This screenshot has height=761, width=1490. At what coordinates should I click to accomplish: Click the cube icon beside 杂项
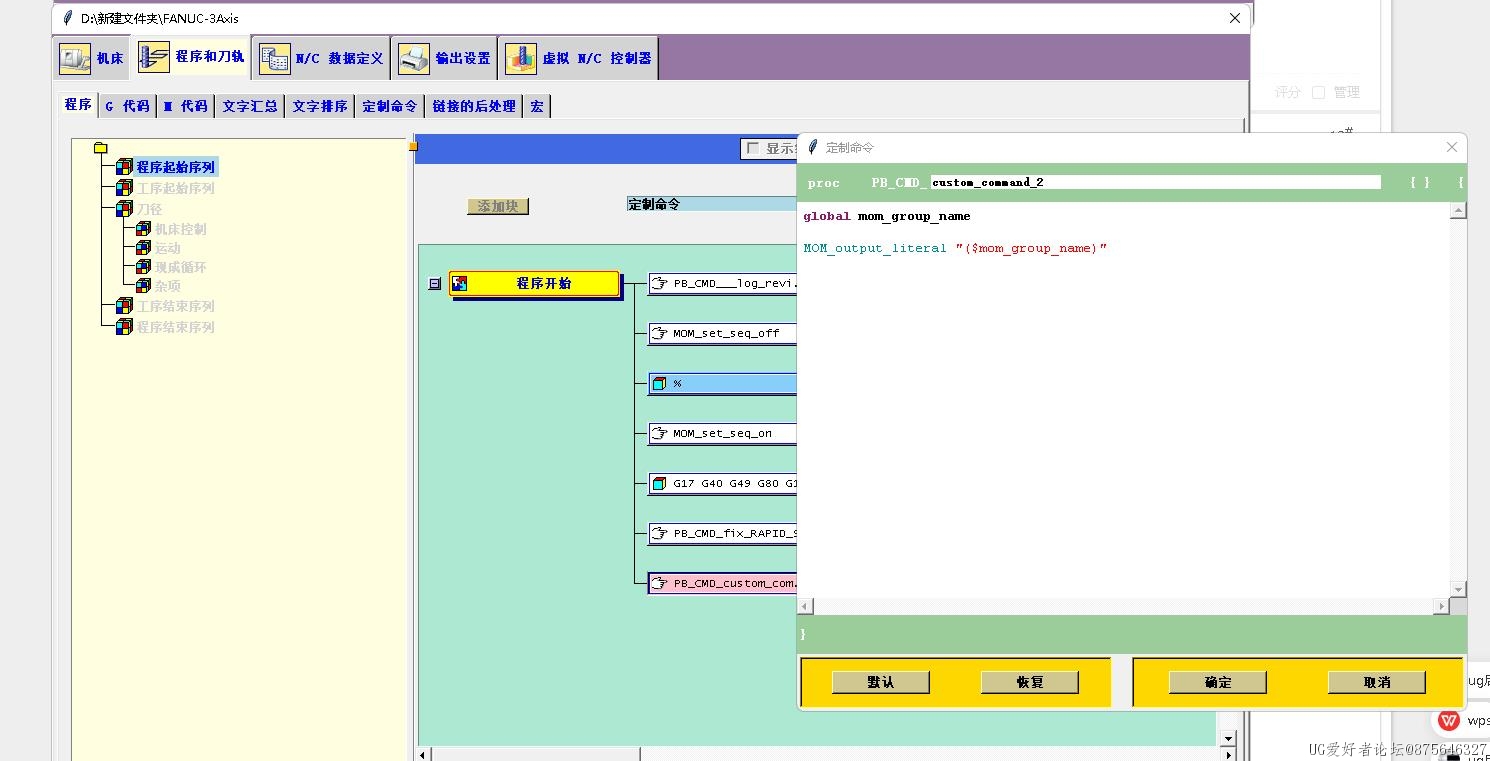(143, 286)
